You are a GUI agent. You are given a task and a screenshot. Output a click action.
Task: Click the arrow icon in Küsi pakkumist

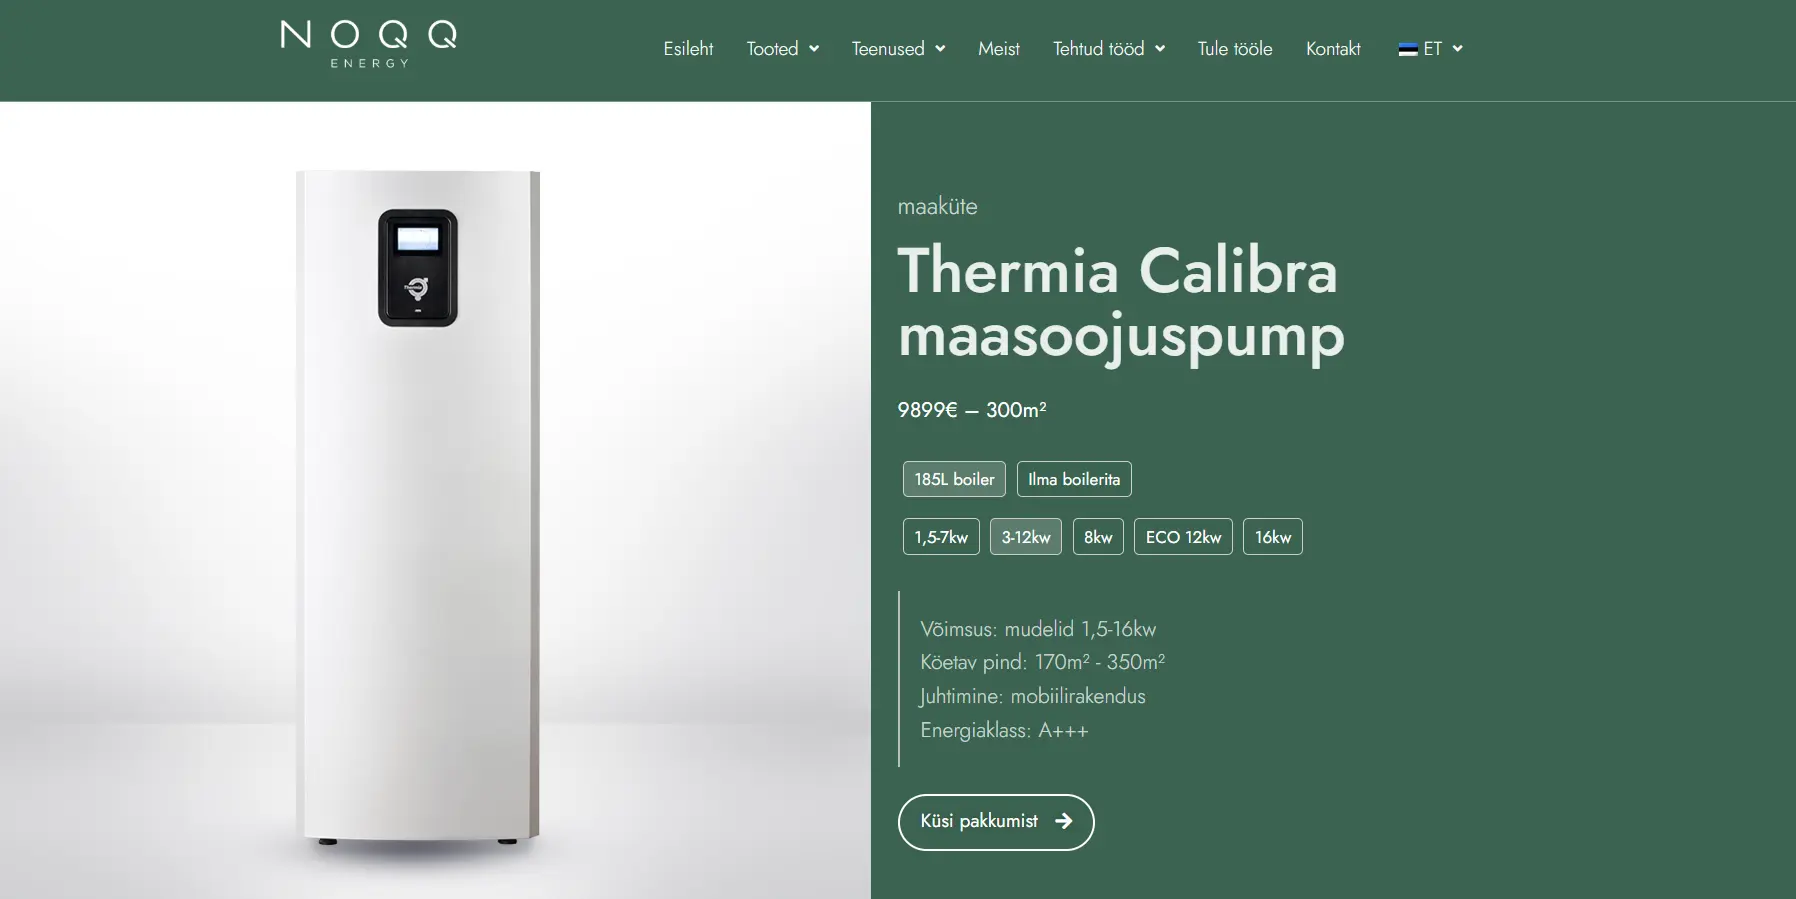pyautogui.click(x=1063, y=821)
